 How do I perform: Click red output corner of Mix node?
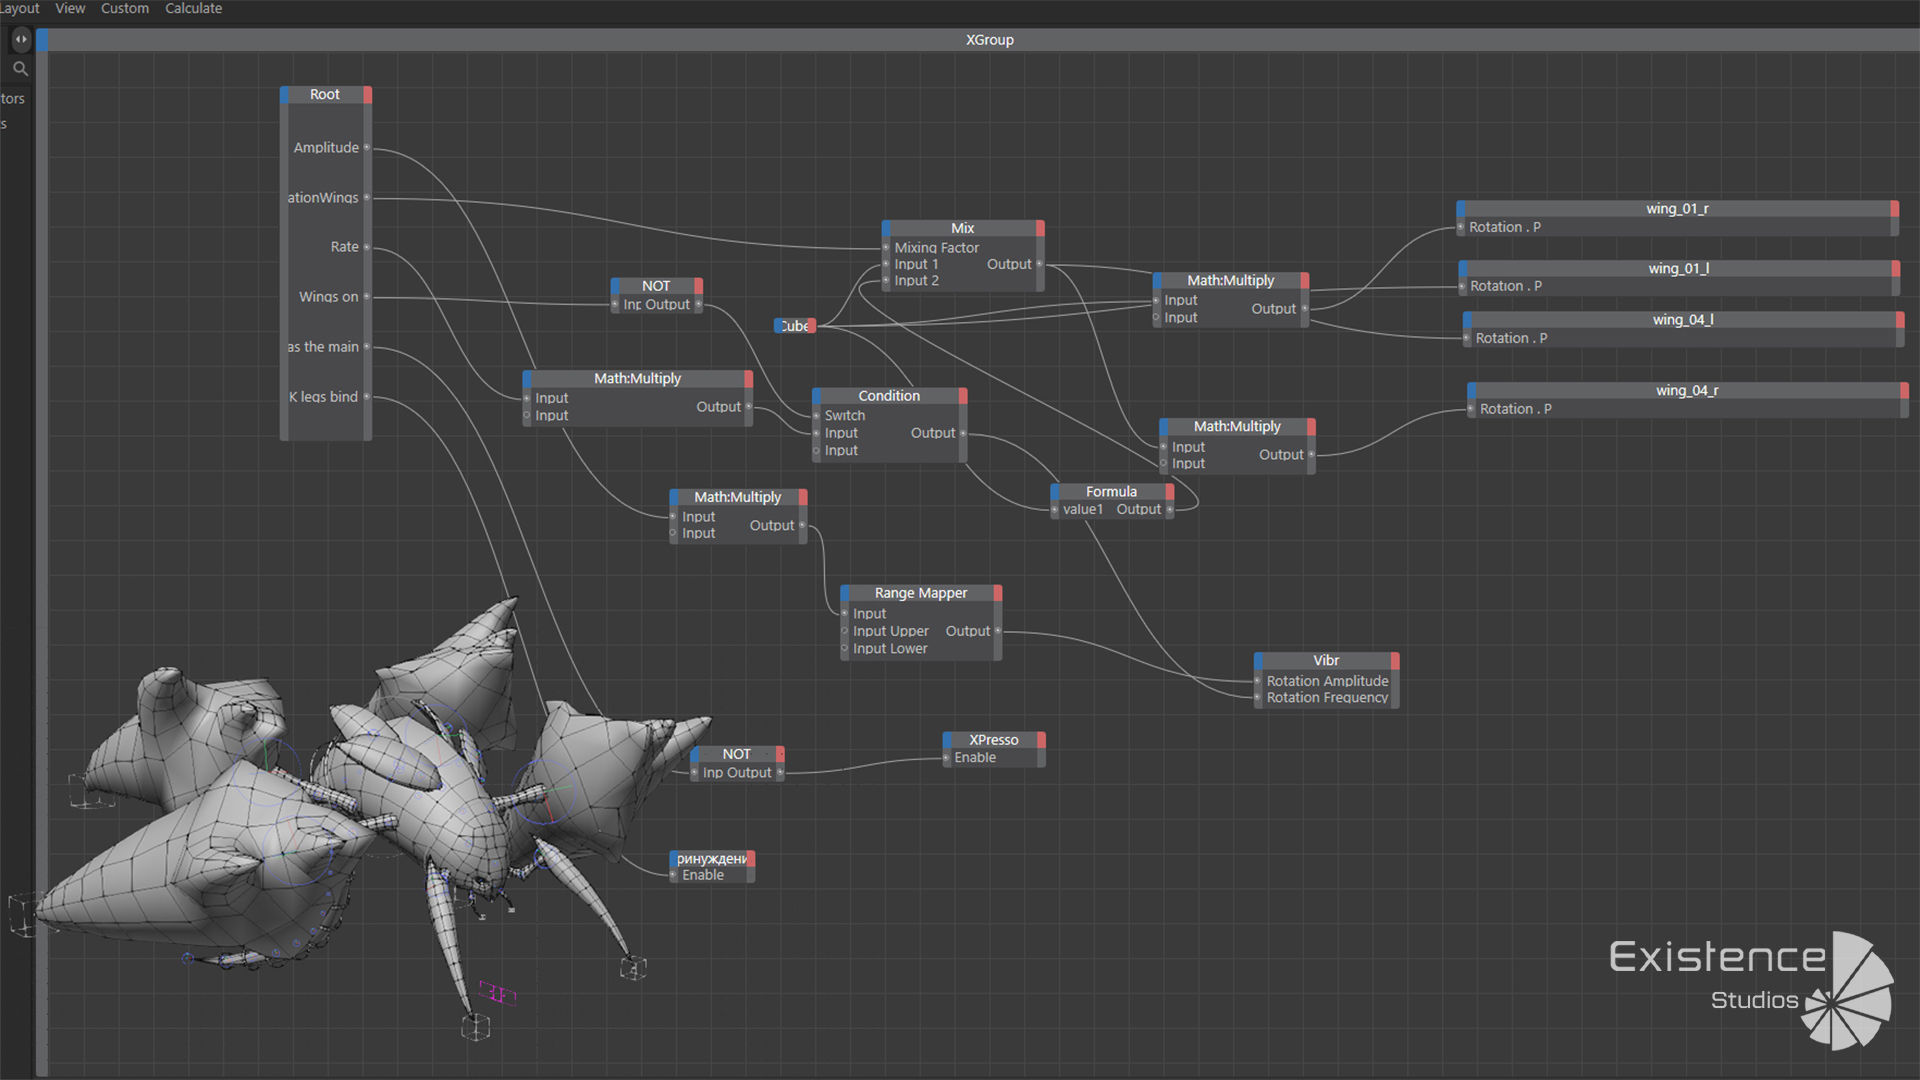pos(1040,228)
